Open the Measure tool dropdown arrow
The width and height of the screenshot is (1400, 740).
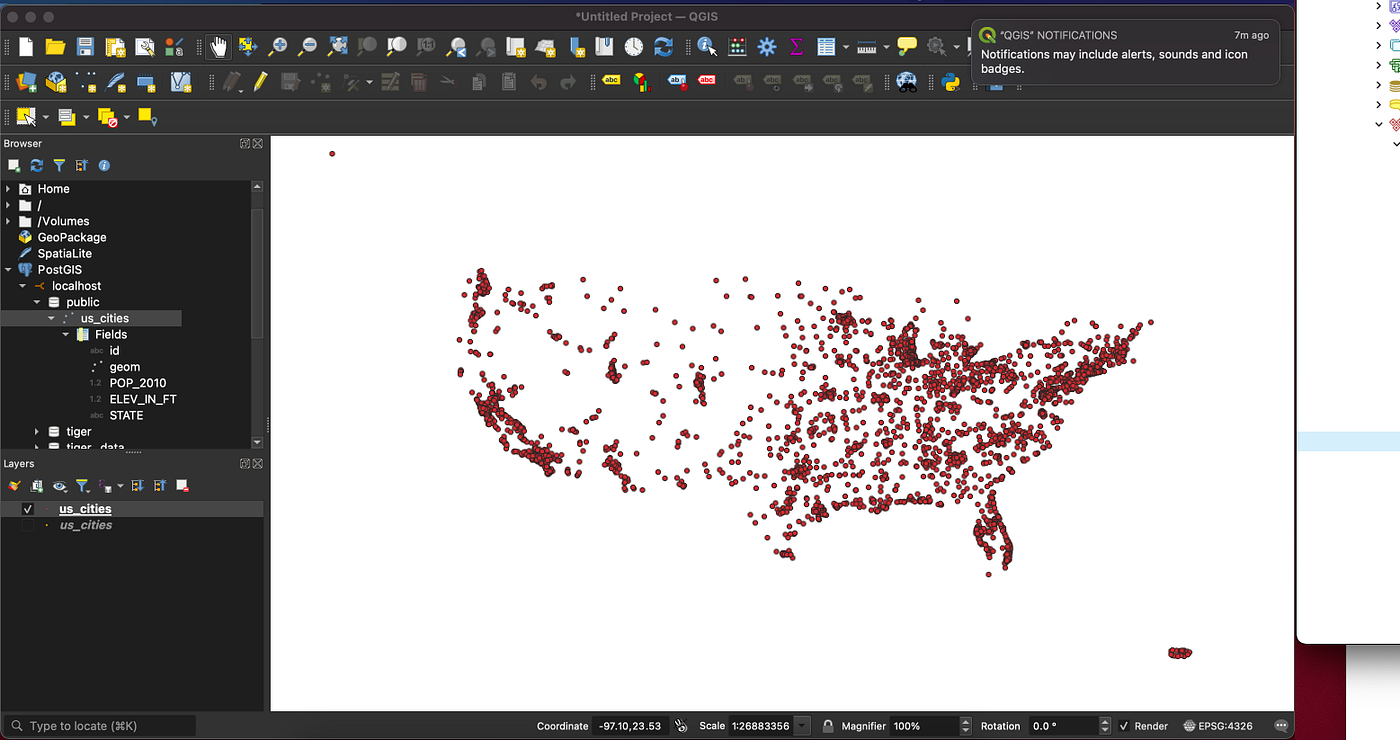coord(887,47)
